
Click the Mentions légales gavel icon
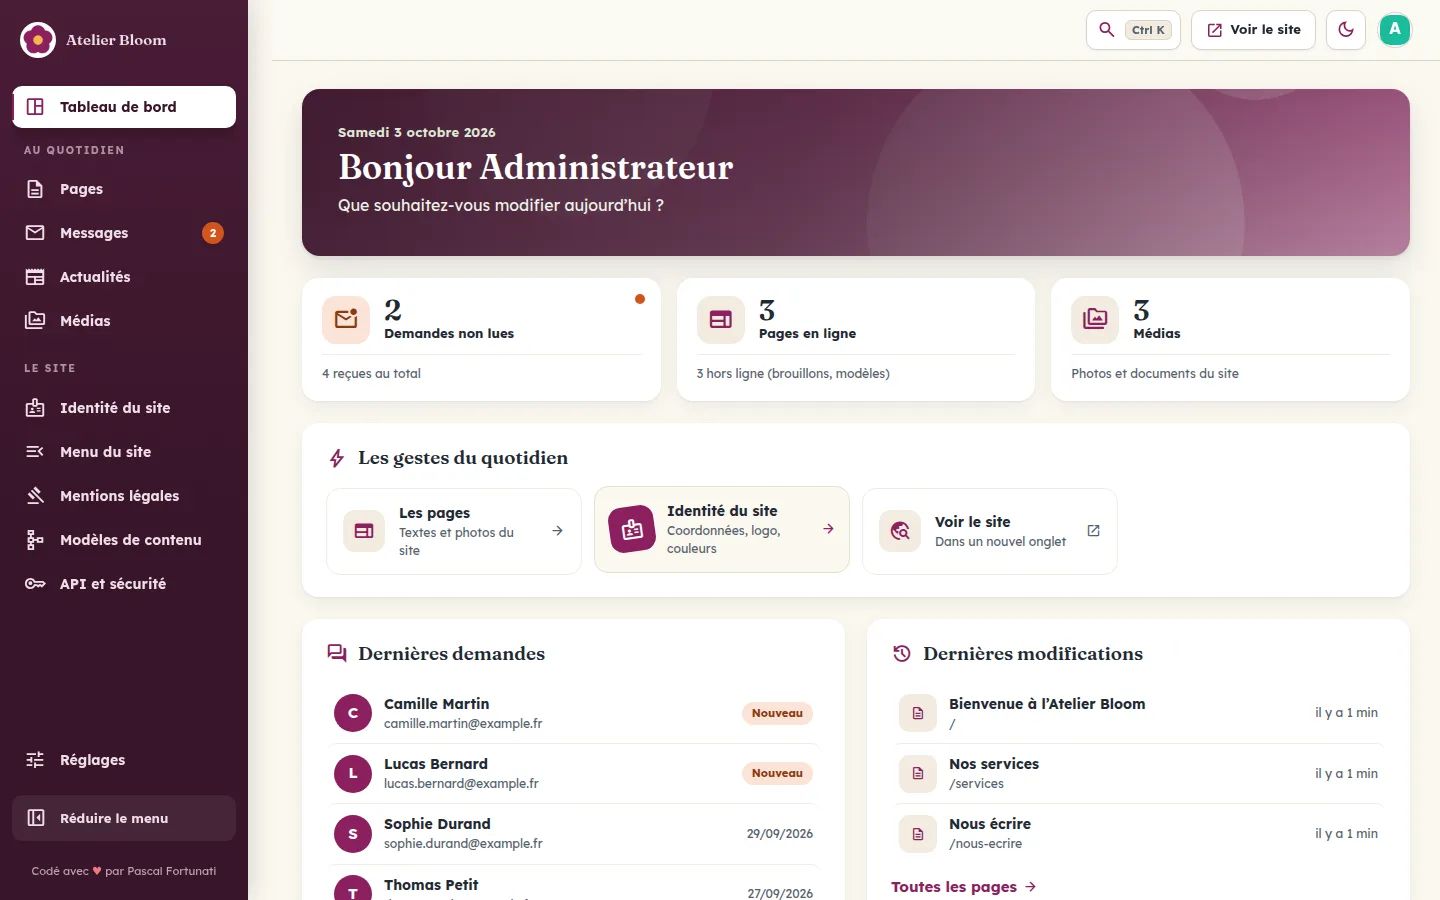point(35,496)
